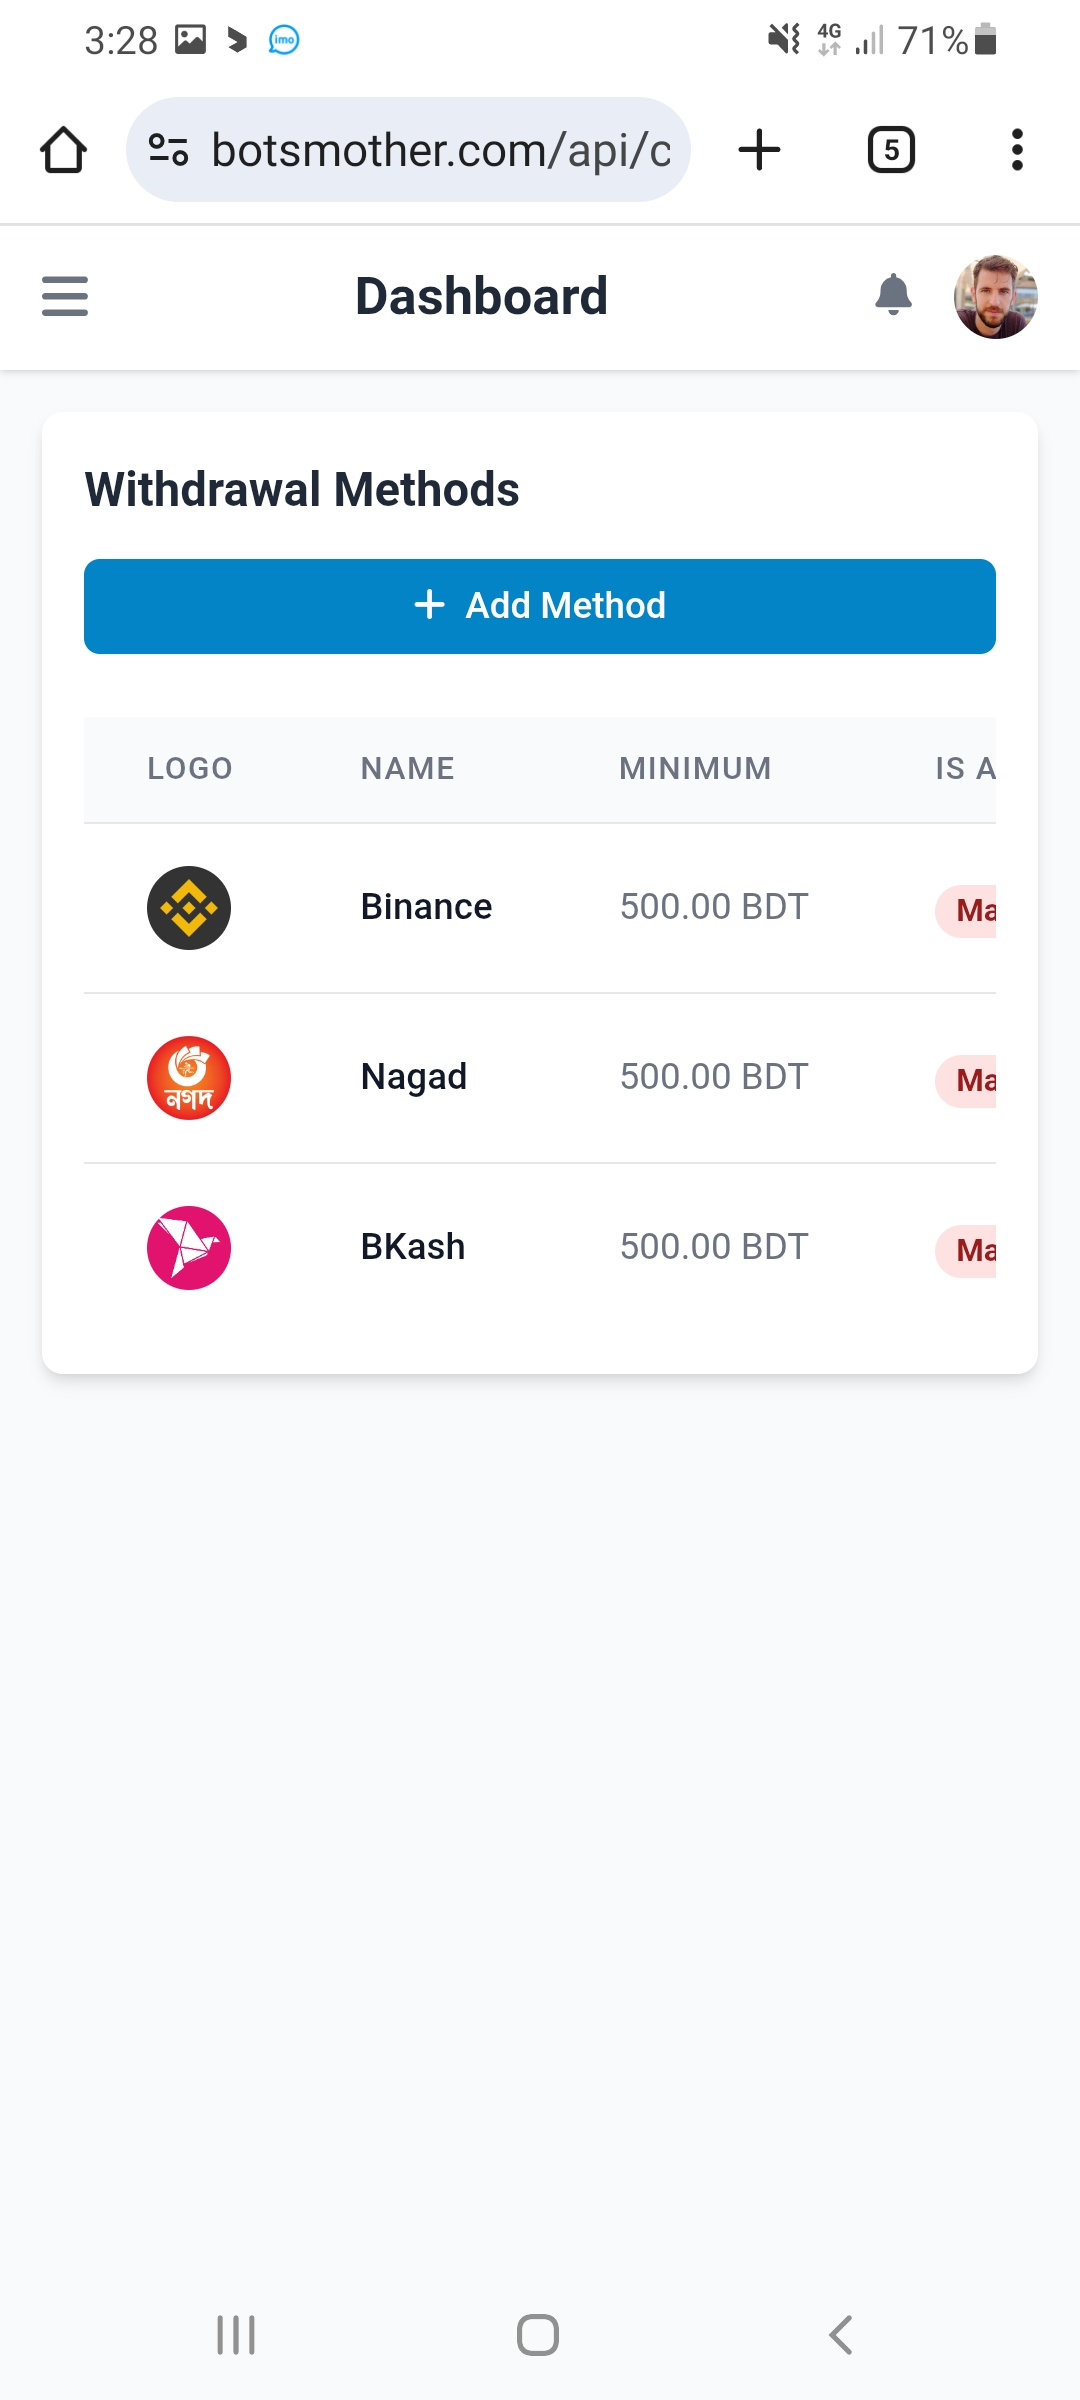Click the Add Method button
1080x2400 pixels.
click(x=540, y=606)
